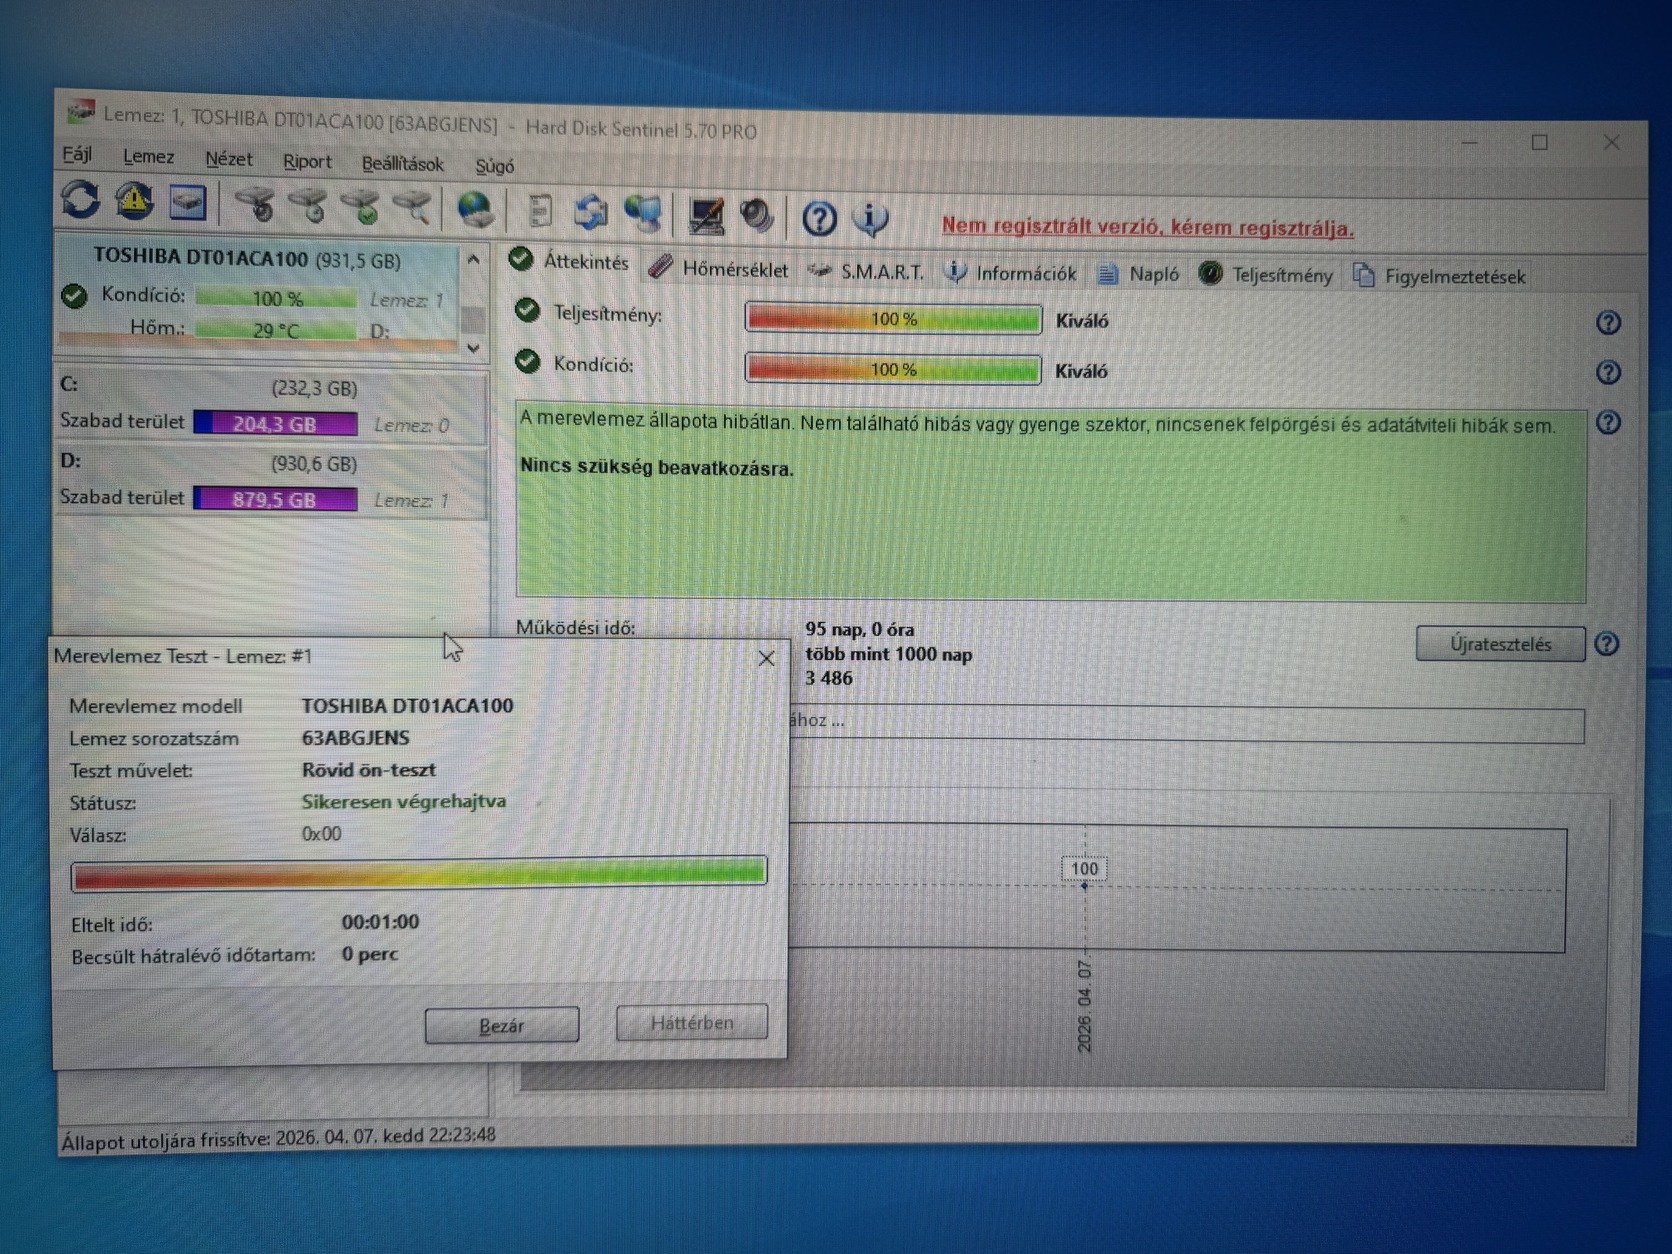
Task: Click the serial number 63ABGJENS in dialog
Action: pyautogui.click(x=355, y=738)
